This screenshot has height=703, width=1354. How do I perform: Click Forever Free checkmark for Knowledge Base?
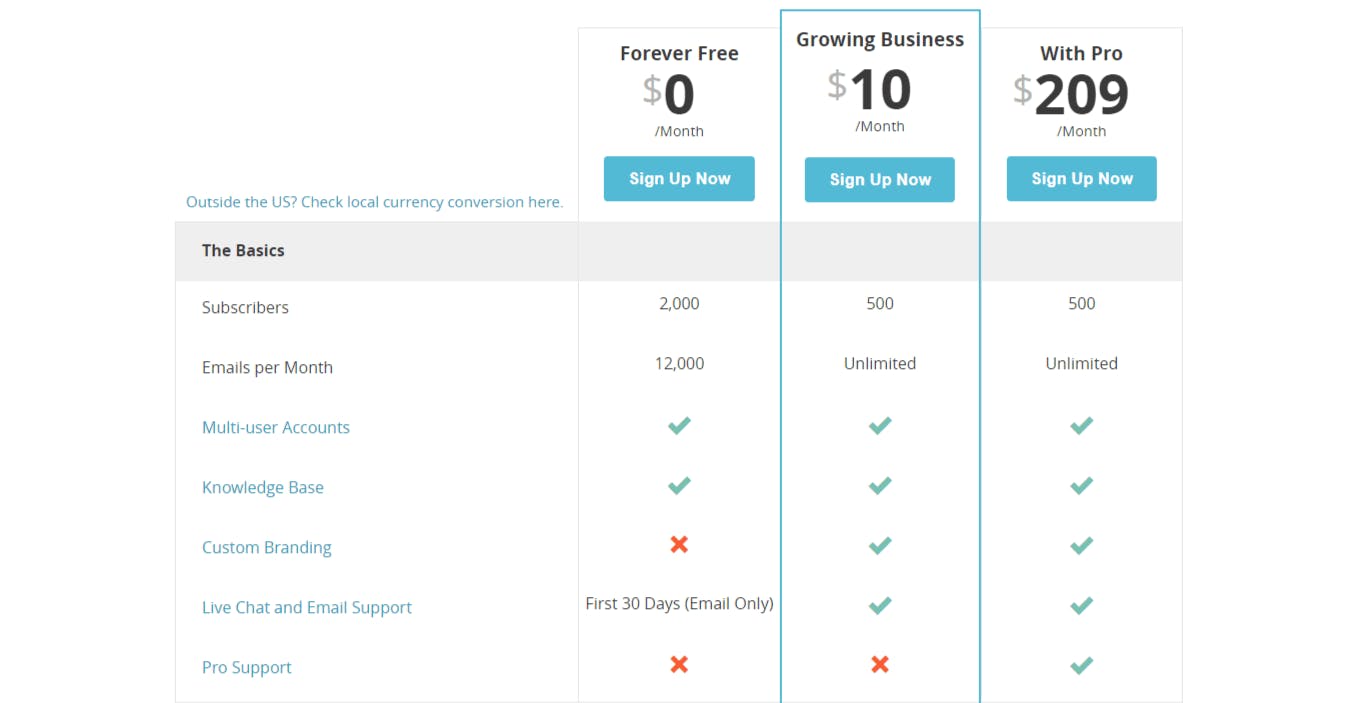[x=679, y=486]
